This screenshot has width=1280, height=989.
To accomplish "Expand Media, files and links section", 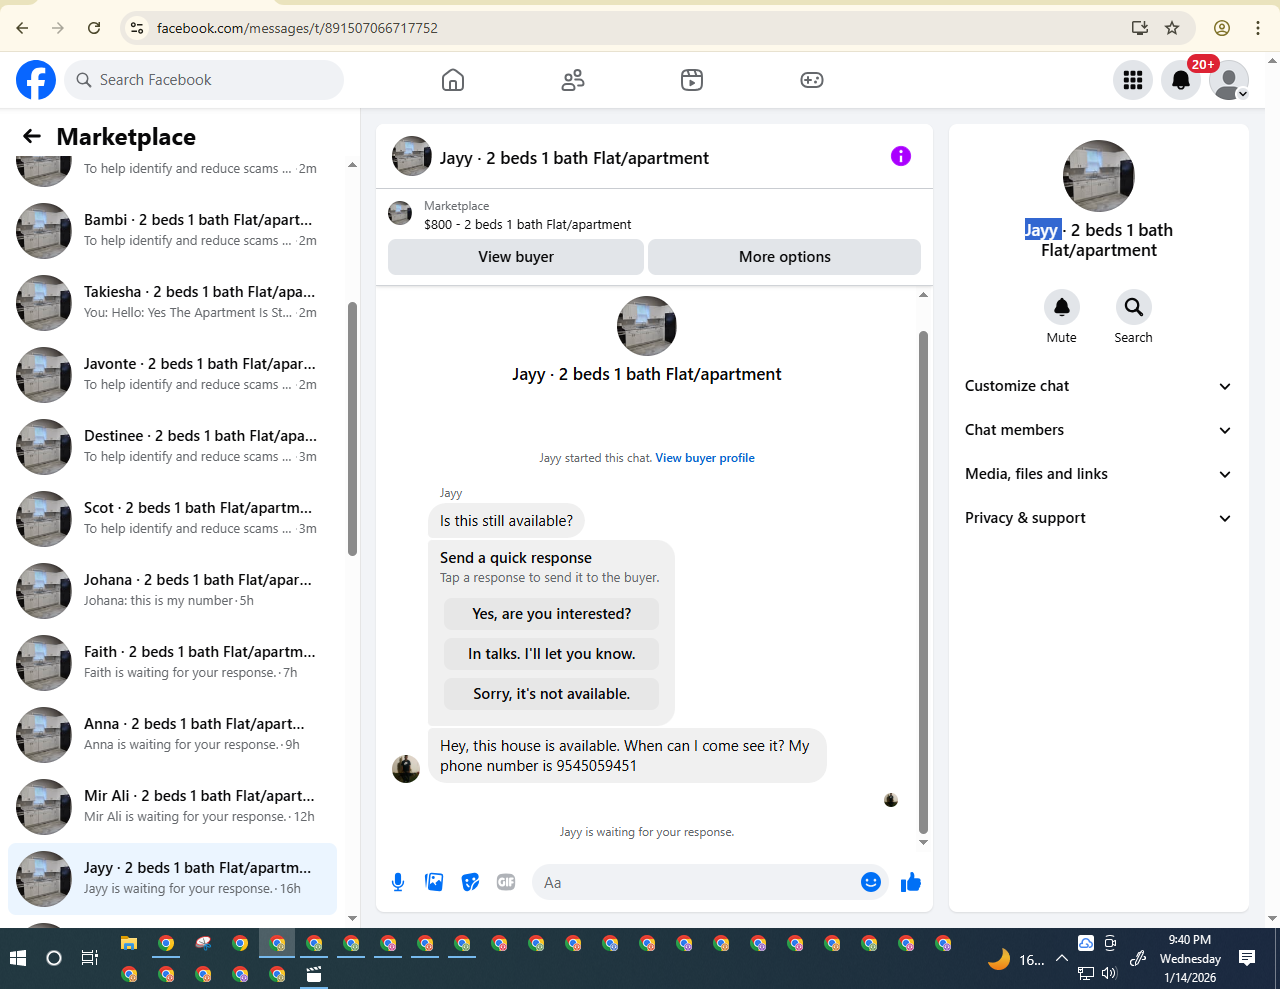I will tap(1099, 474).
